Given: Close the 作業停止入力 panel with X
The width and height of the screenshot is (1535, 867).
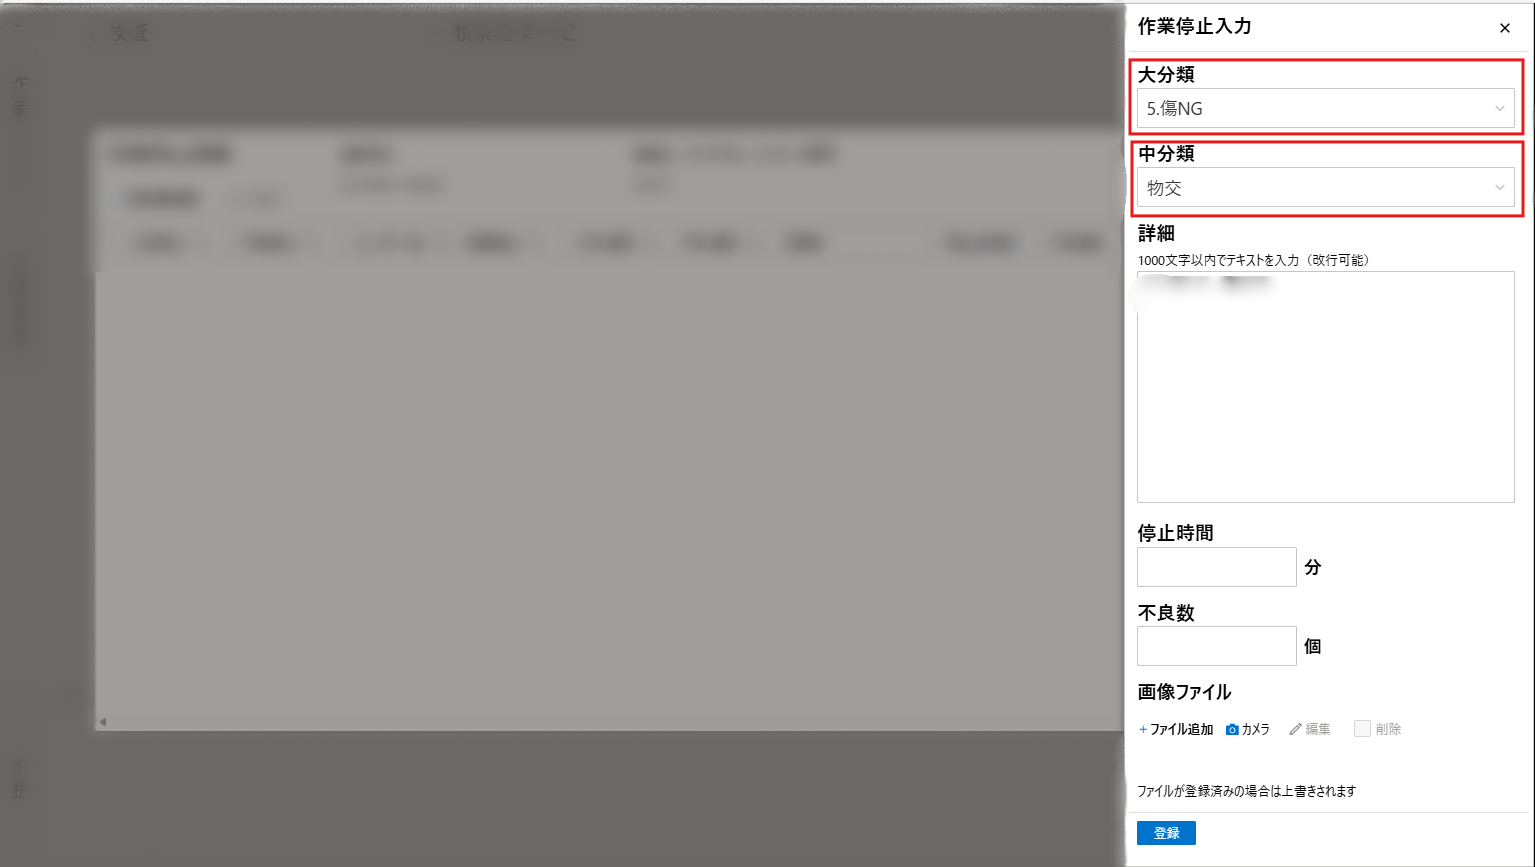Looking at the screenshot, I should coord(1505,28).
